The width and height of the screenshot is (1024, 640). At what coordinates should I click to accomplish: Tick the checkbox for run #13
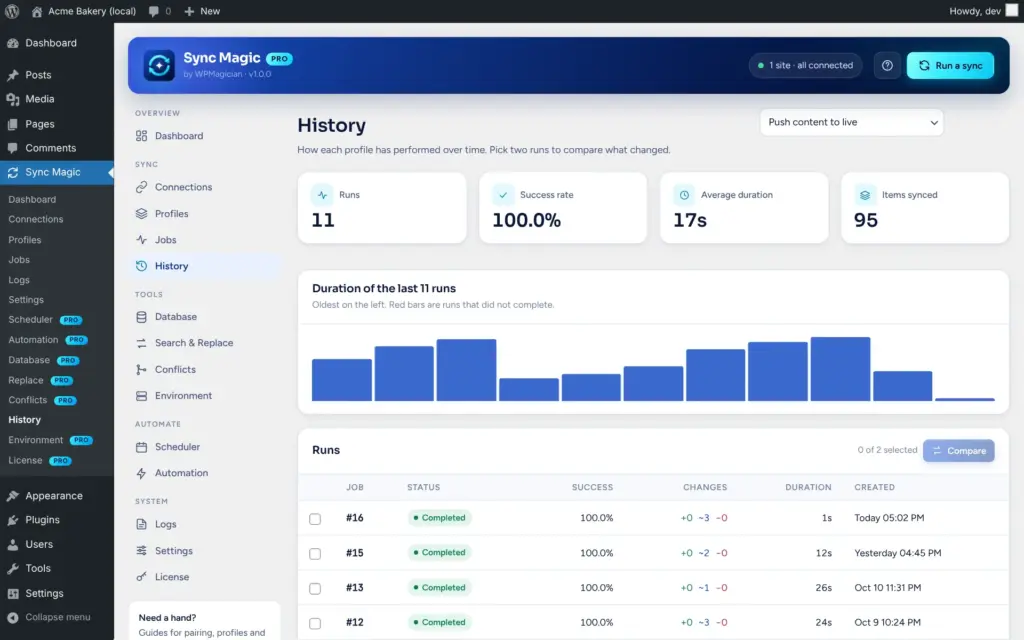pos(315,588)
